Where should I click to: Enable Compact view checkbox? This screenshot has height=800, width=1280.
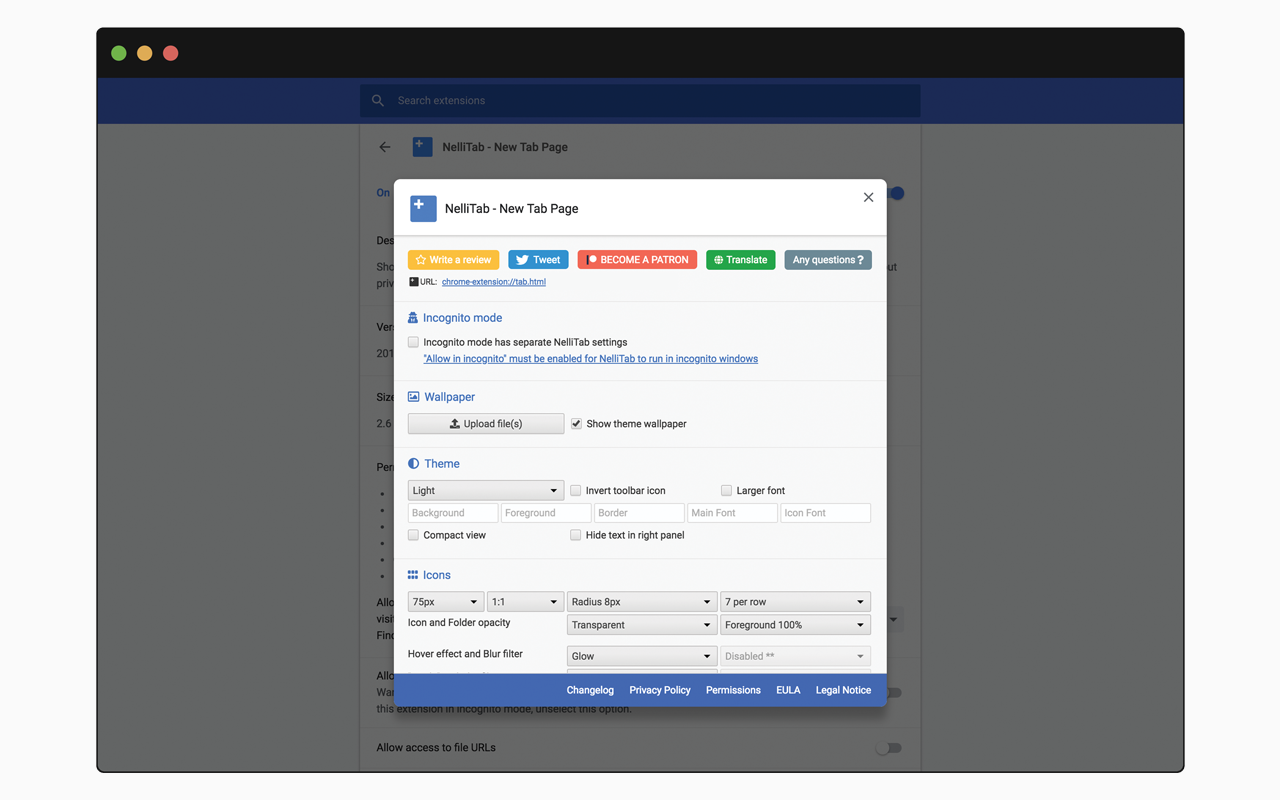(x=413, y=535)
